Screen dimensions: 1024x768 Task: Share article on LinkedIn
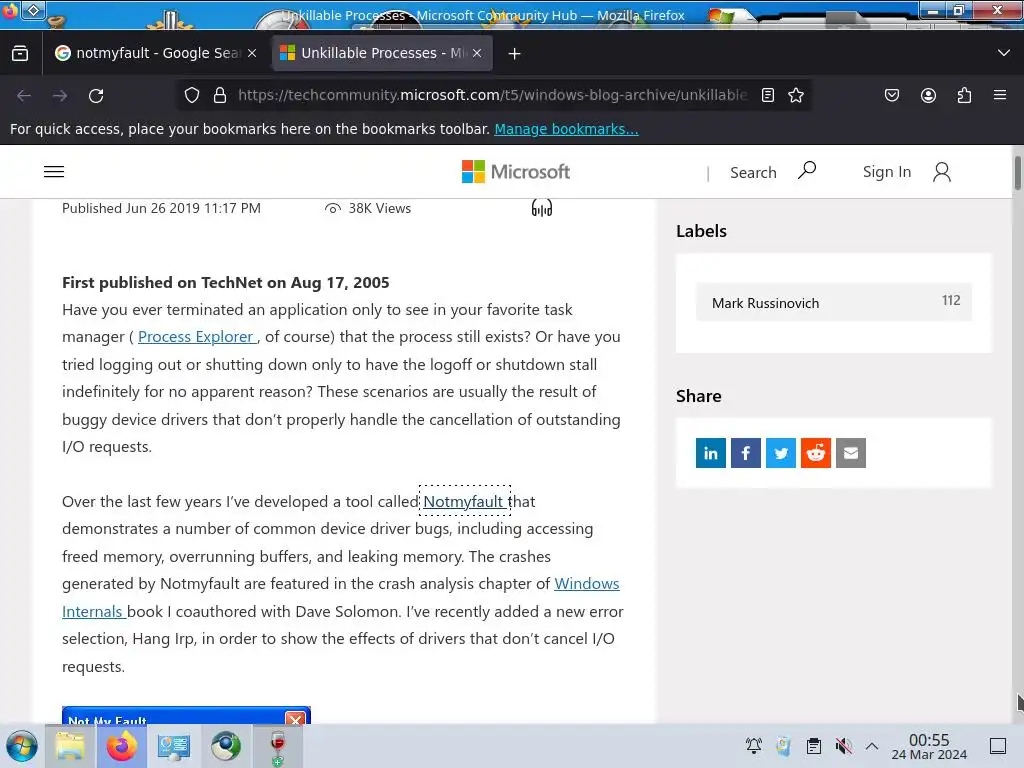coord(711,453)
